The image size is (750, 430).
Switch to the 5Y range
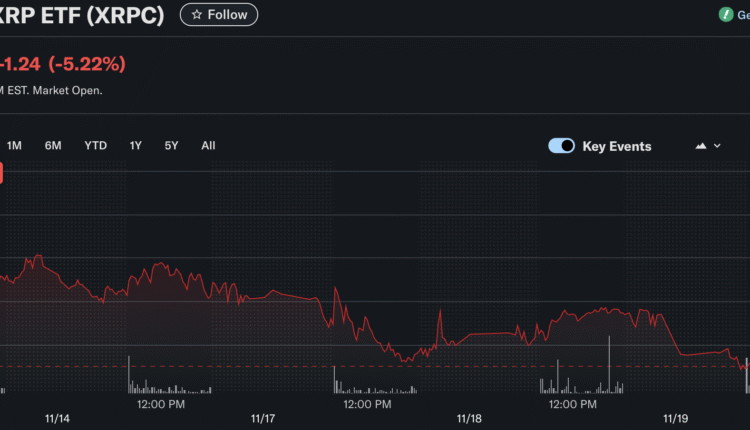click(172, 146)
